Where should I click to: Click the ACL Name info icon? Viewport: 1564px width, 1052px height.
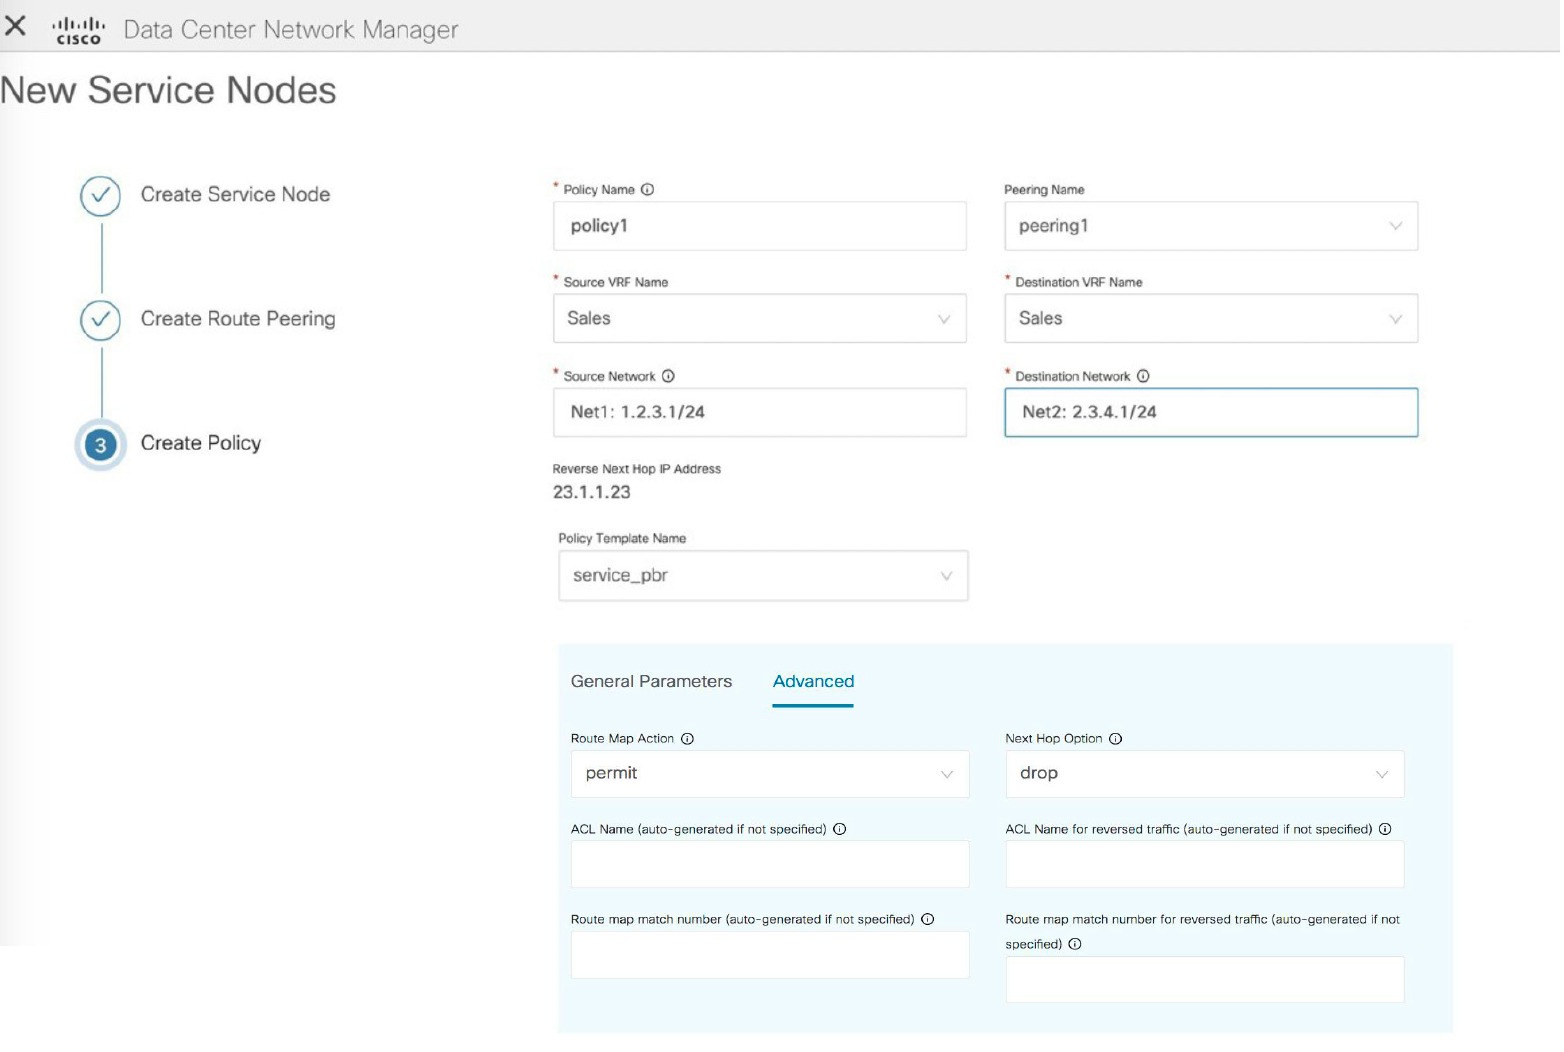point(840,829)
